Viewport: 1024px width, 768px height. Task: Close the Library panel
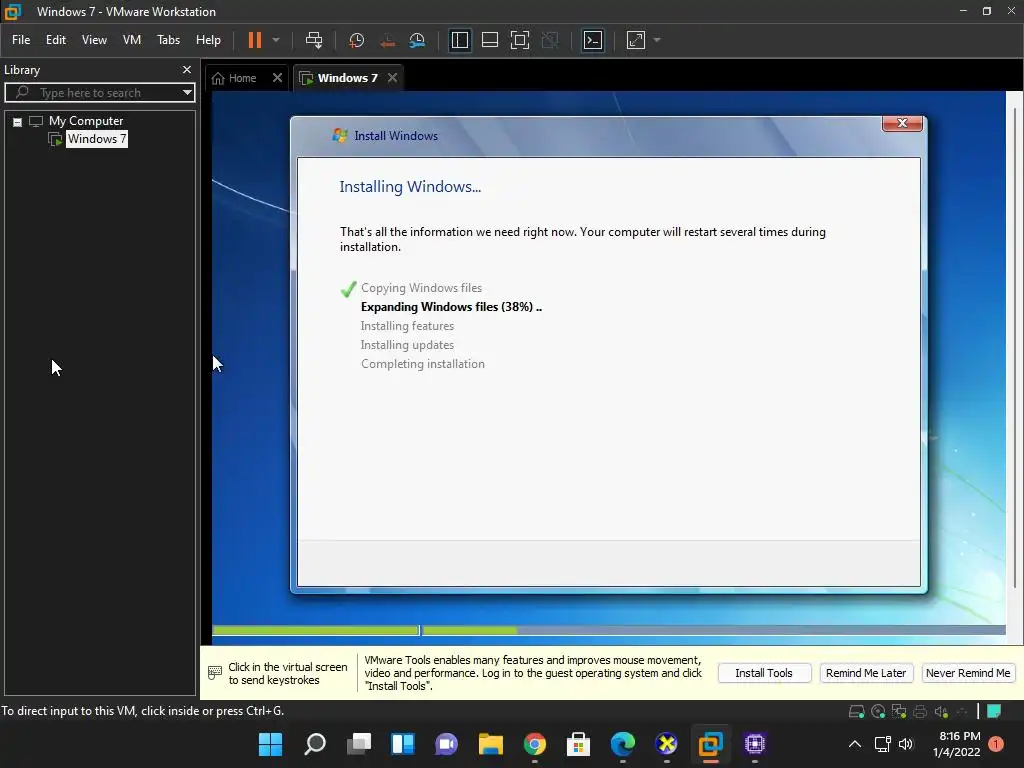[x=187, y=69]
